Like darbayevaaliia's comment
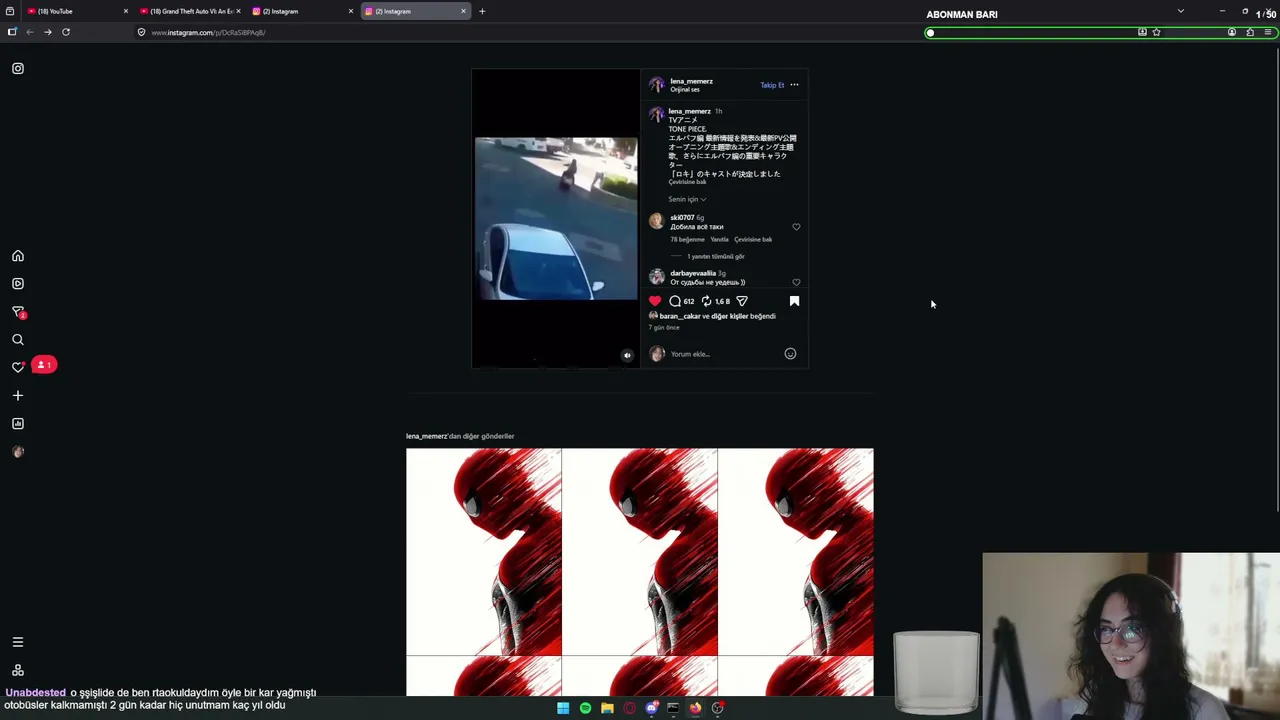Screen dimensions: 1280x720 796,282
